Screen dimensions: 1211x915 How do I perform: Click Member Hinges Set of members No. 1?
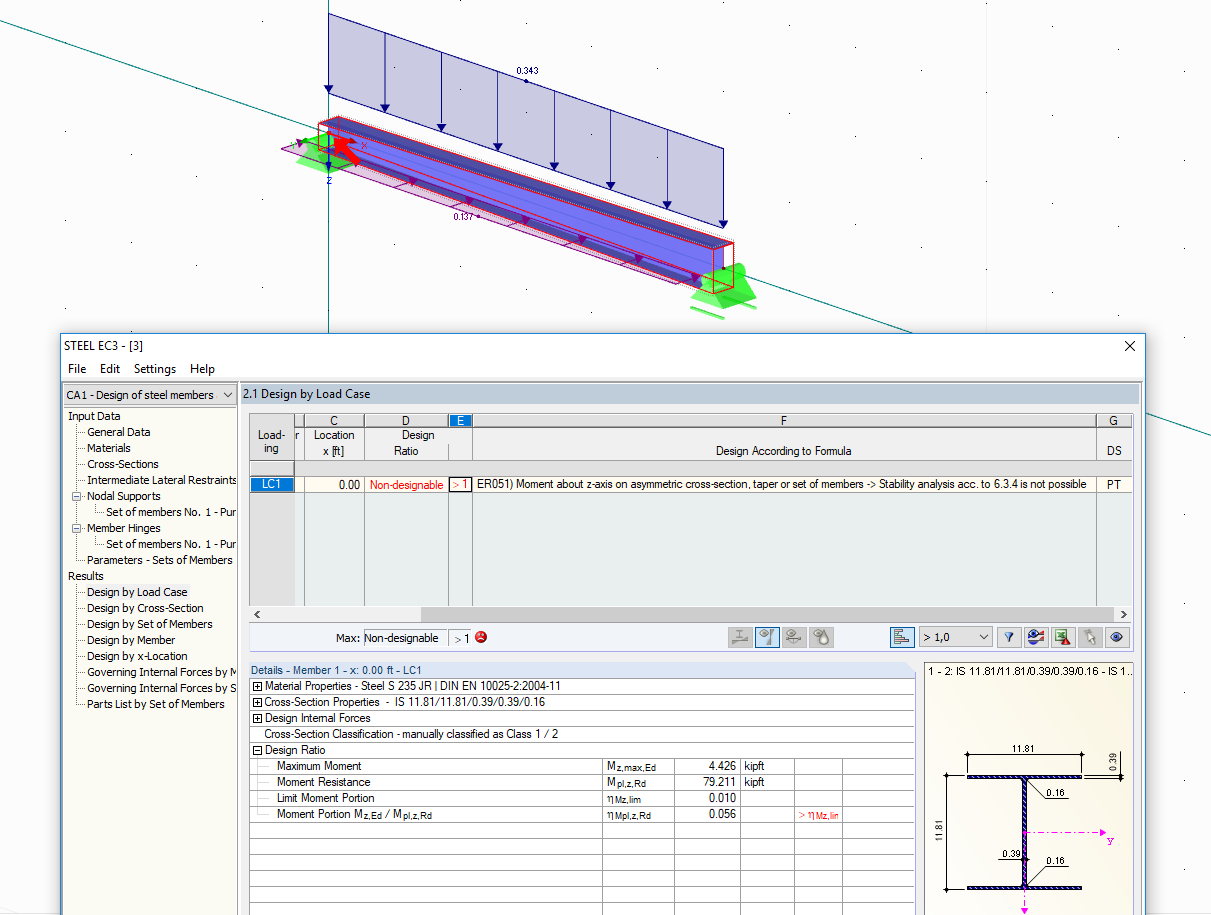pyautogui.click(x=171, y=544)
